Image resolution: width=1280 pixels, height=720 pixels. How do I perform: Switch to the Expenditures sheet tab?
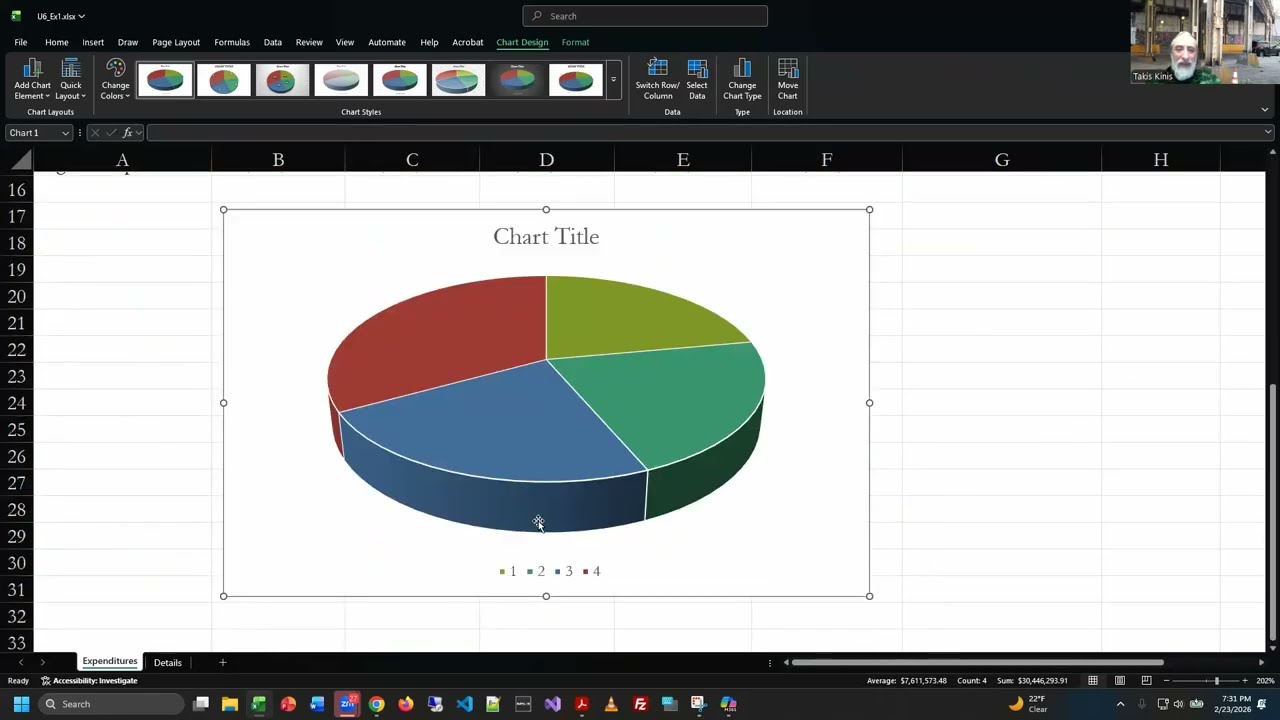pyautogui.click(x=110, y=662)
